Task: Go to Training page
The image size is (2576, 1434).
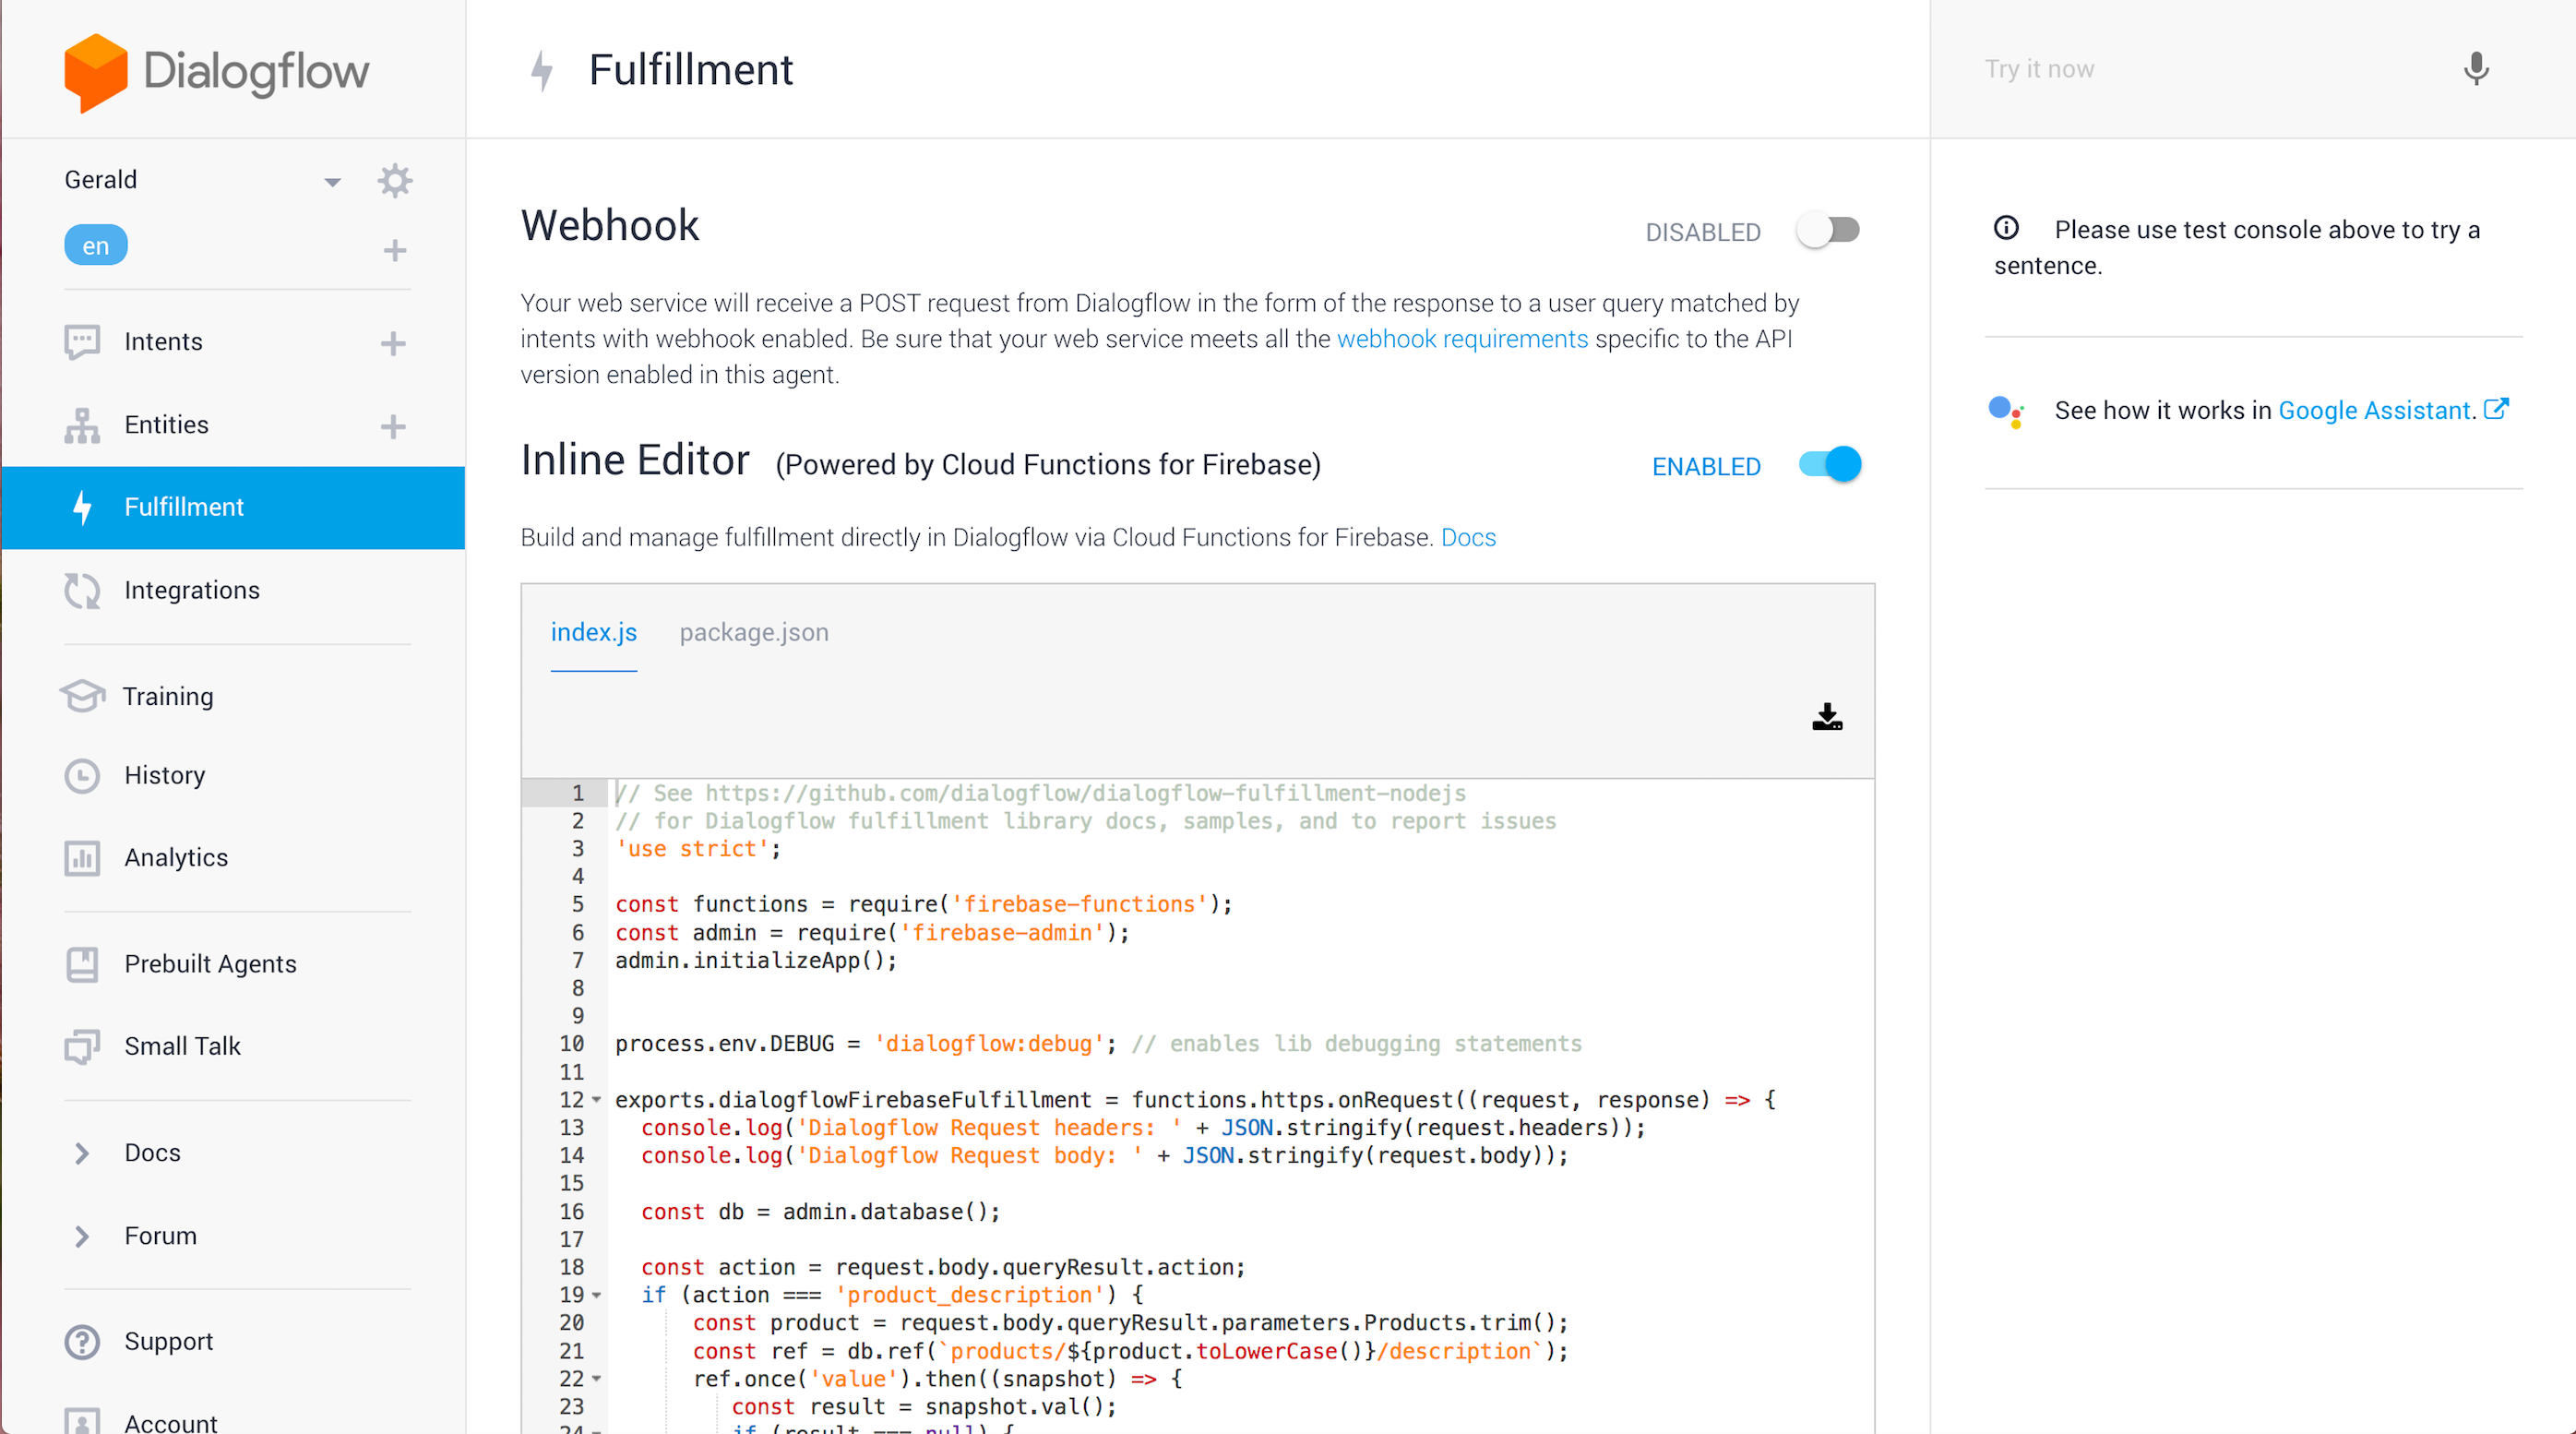Action: (168, 696)
